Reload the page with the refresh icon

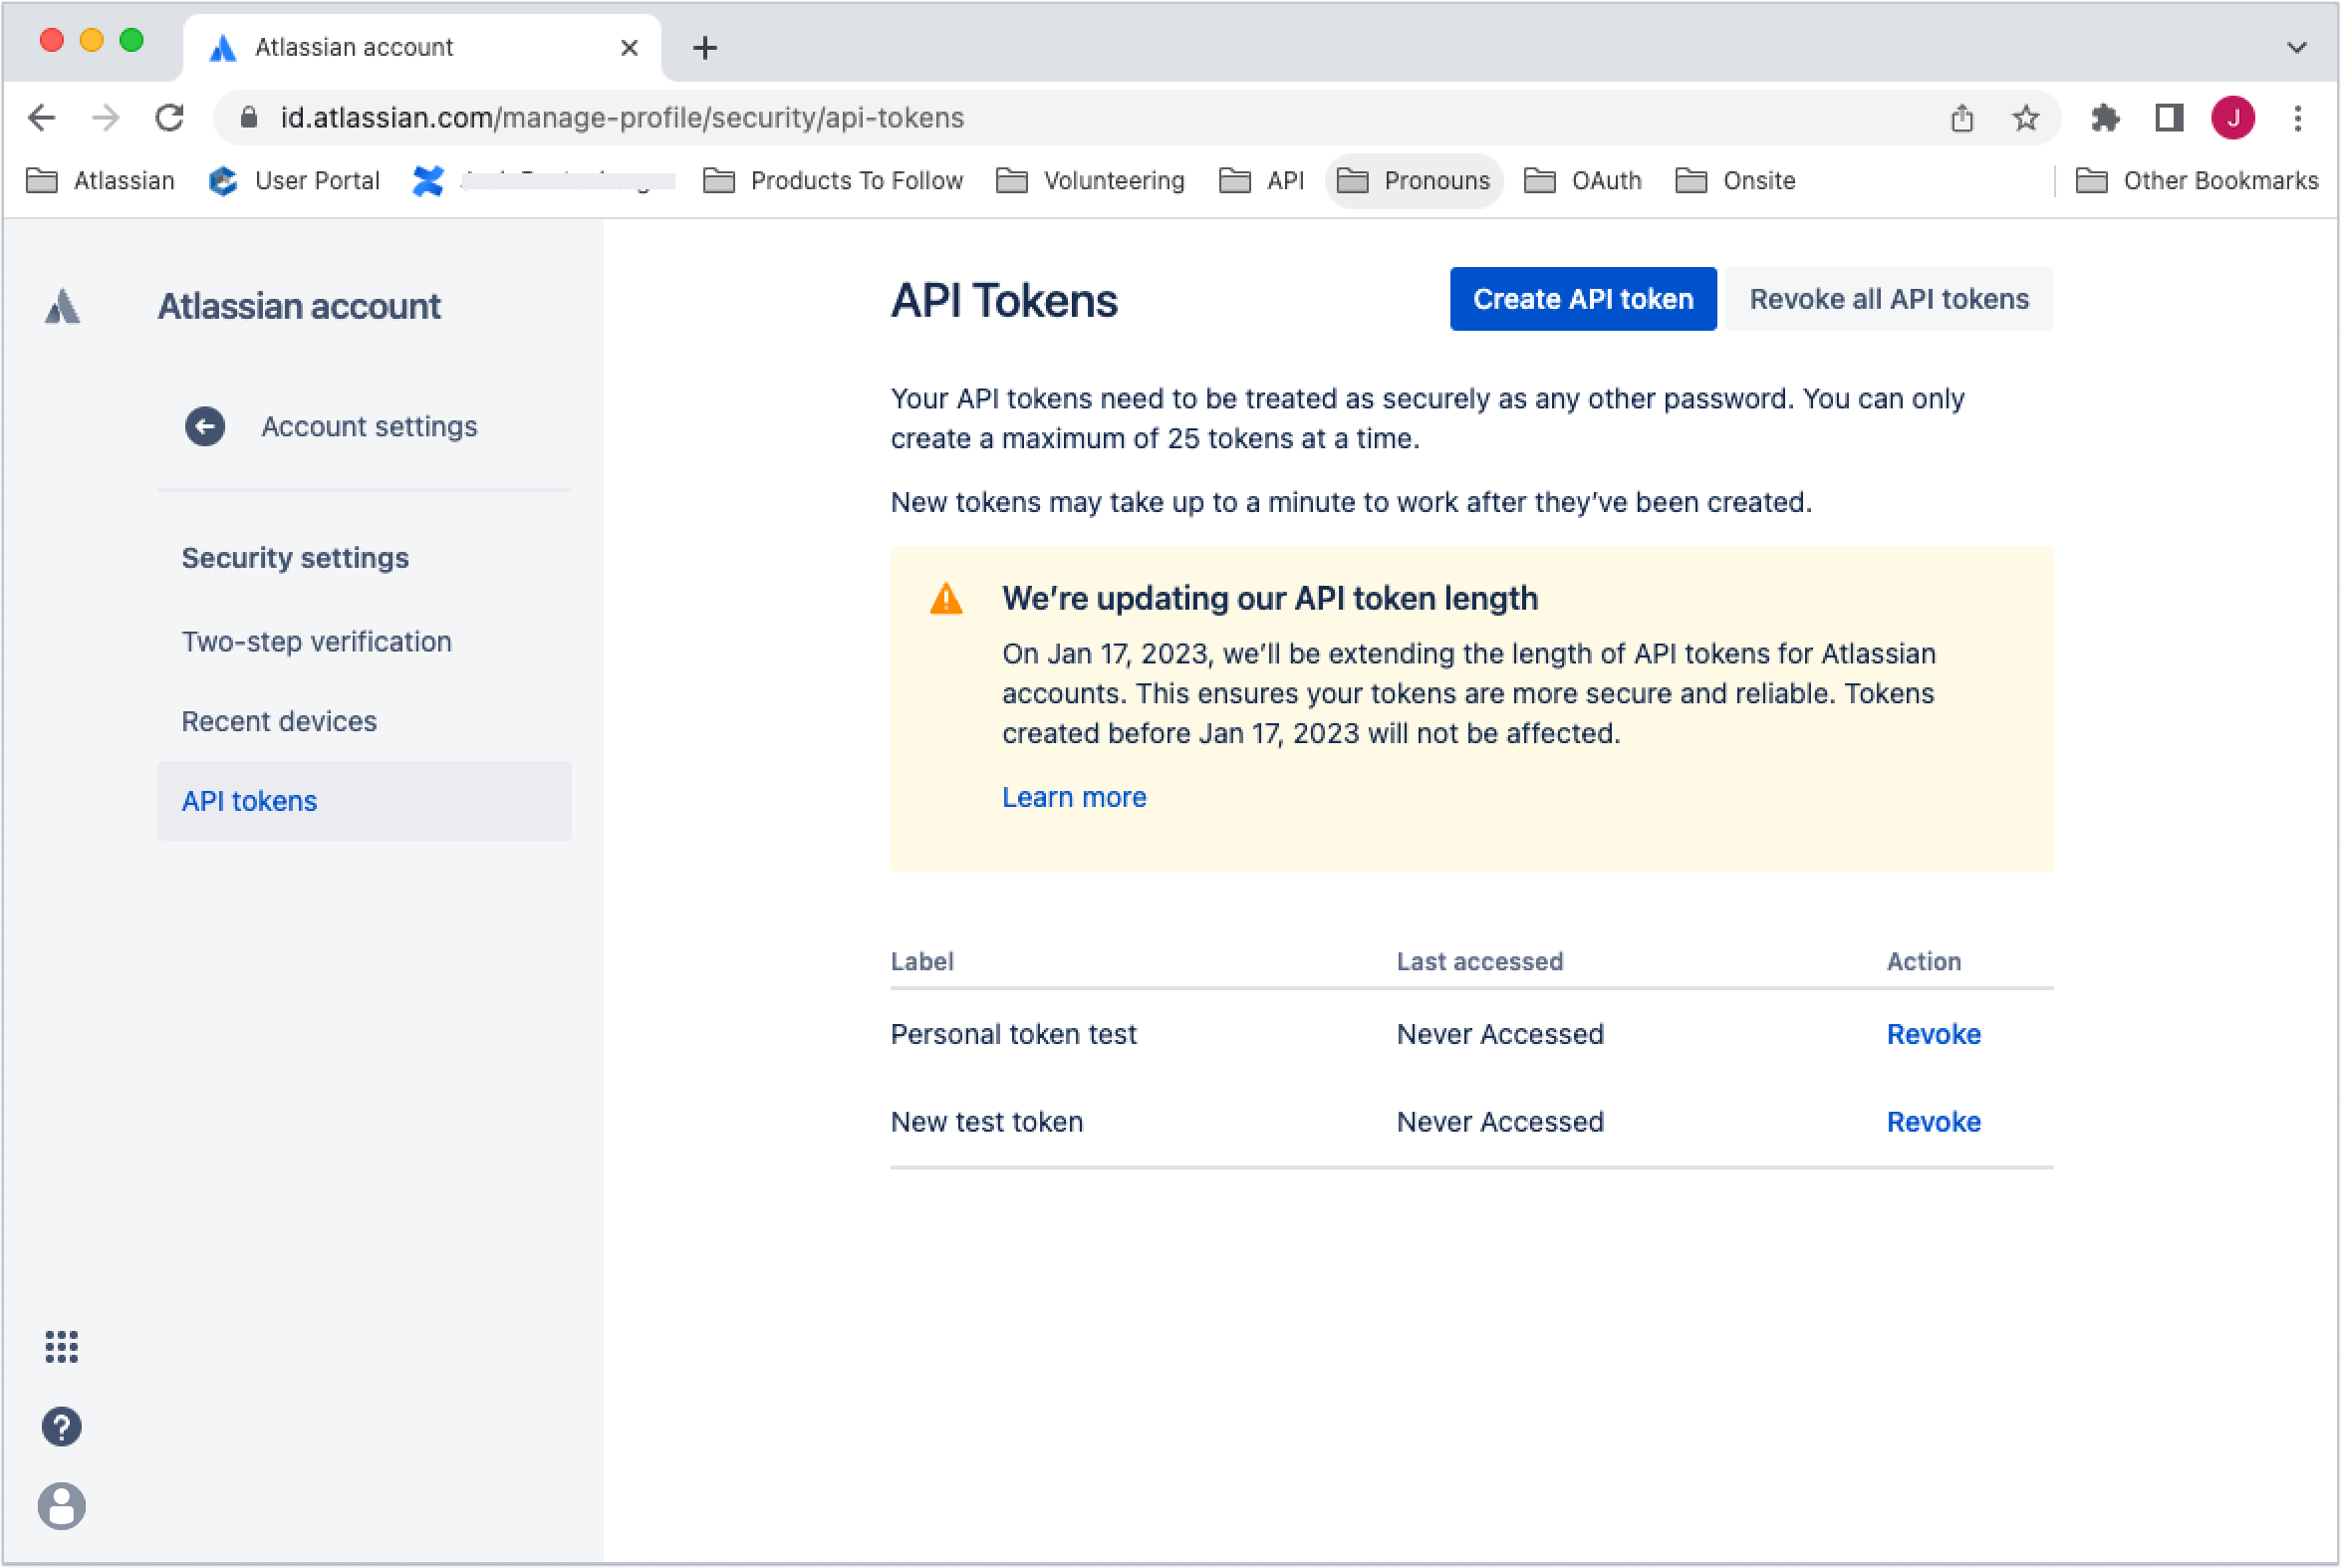click(169, 117)
